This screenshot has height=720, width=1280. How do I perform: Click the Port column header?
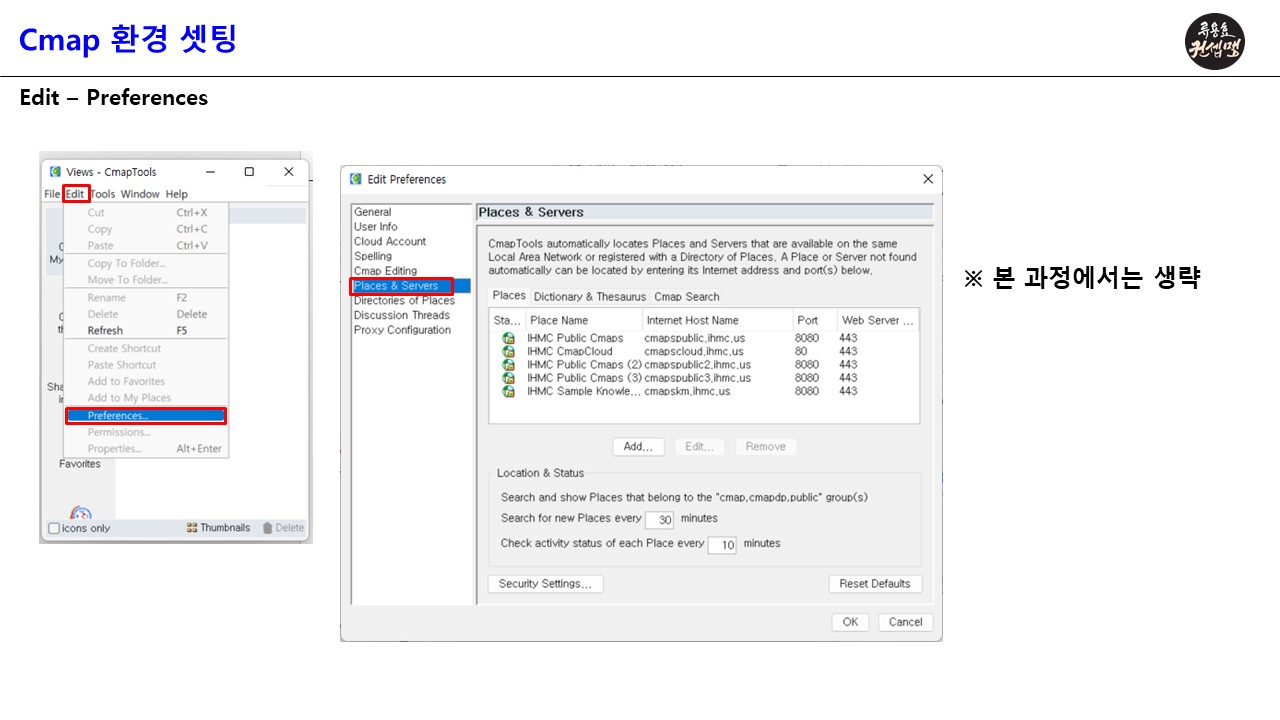pyautogui.click(x=813, y=320)
